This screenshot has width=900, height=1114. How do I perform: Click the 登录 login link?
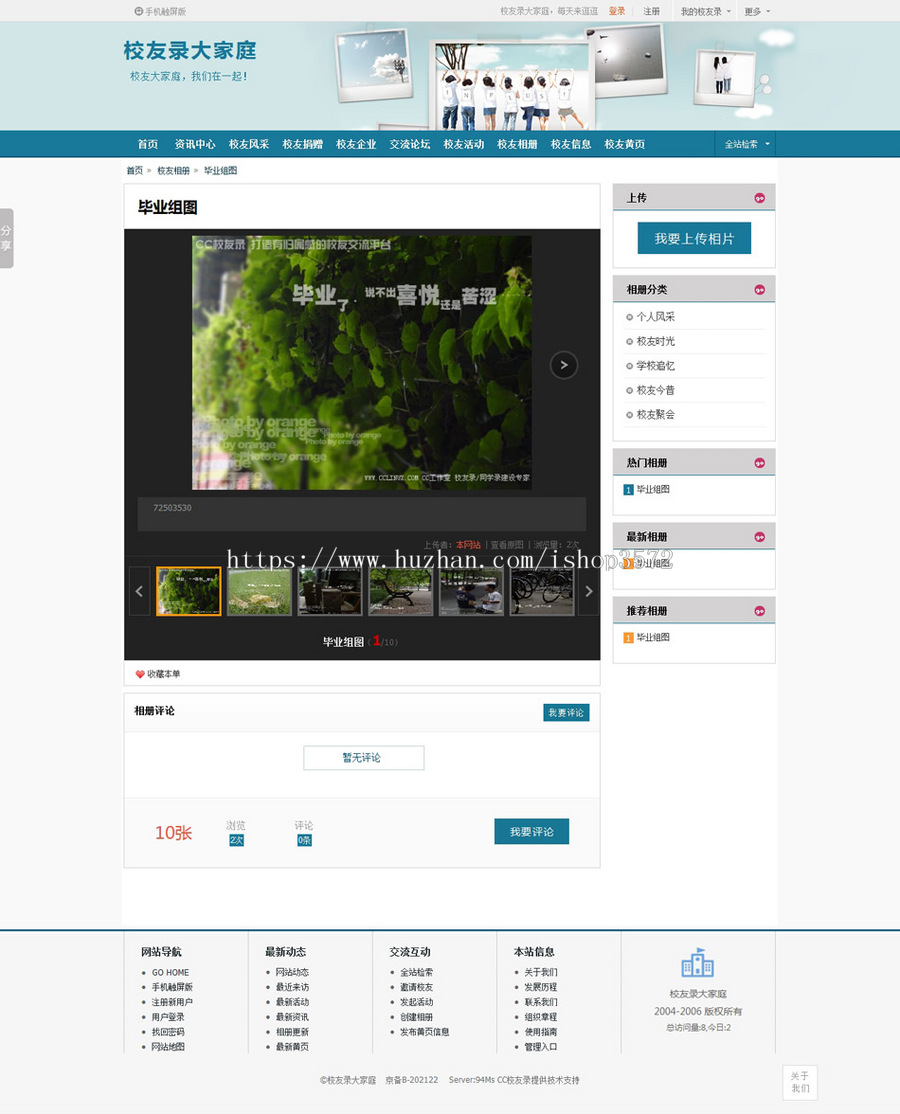[x=618, y=11]
